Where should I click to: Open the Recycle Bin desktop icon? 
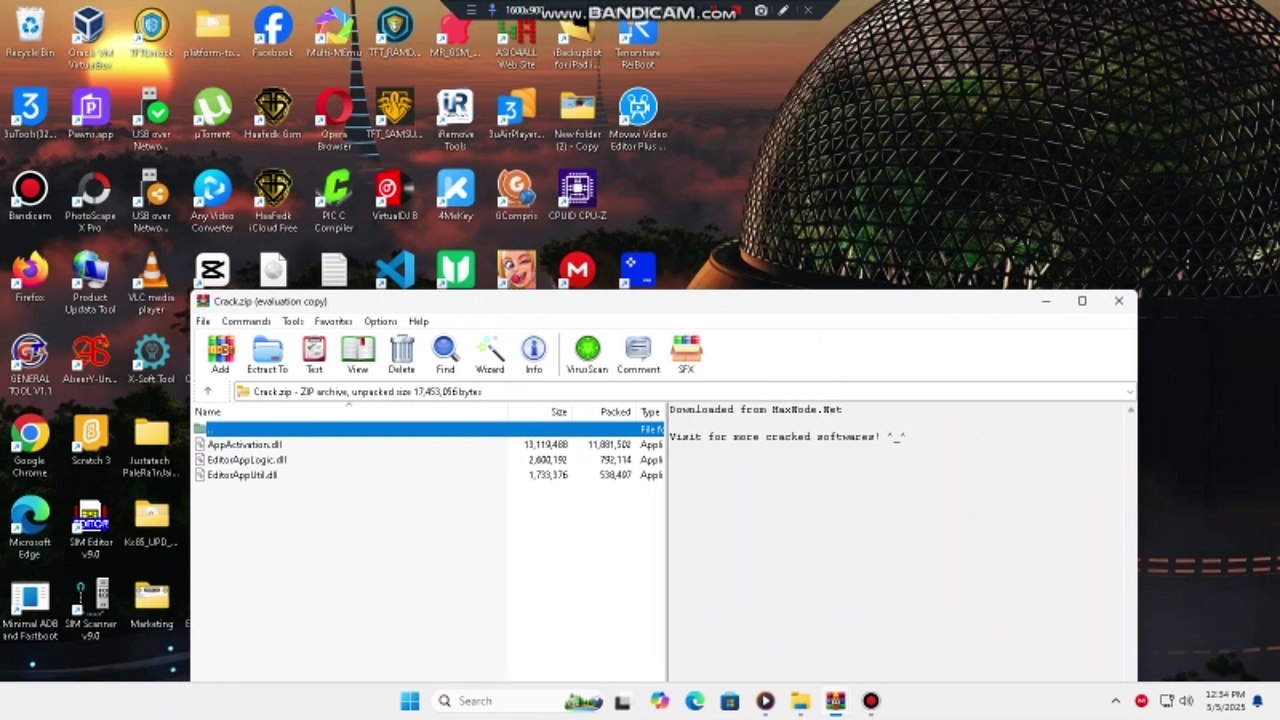[x=30, y=33]
